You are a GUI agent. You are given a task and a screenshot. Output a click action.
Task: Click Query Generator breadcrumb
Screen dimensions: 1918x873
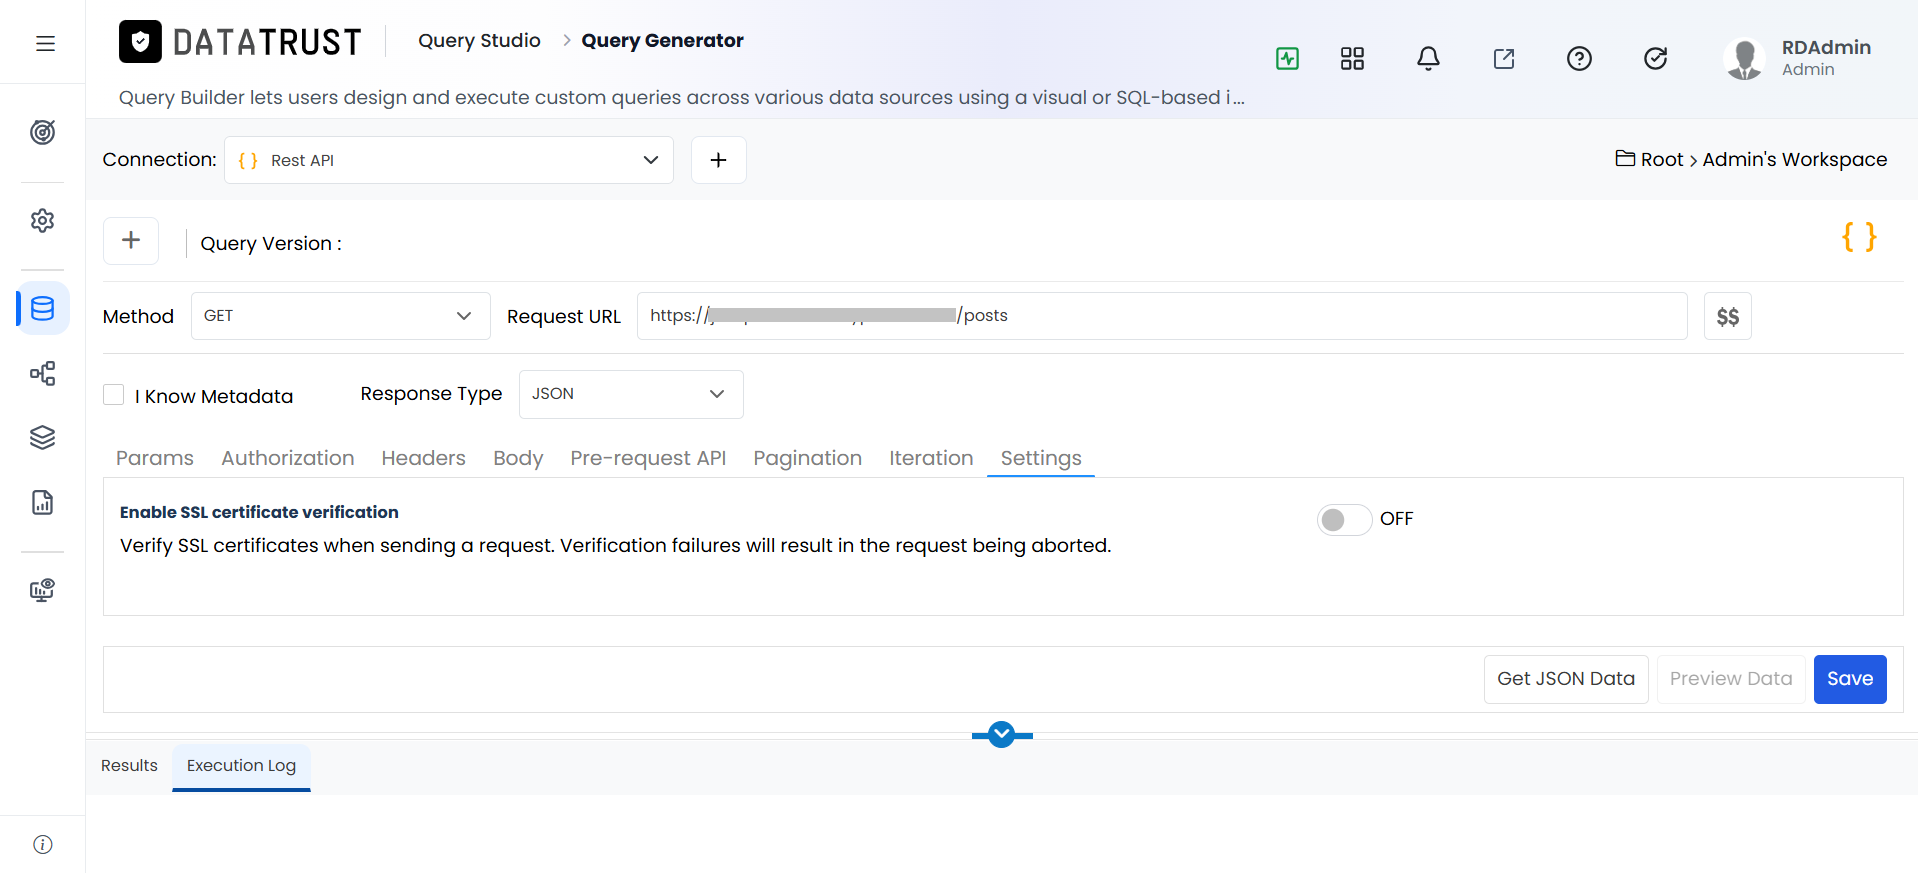pos(662,41)
